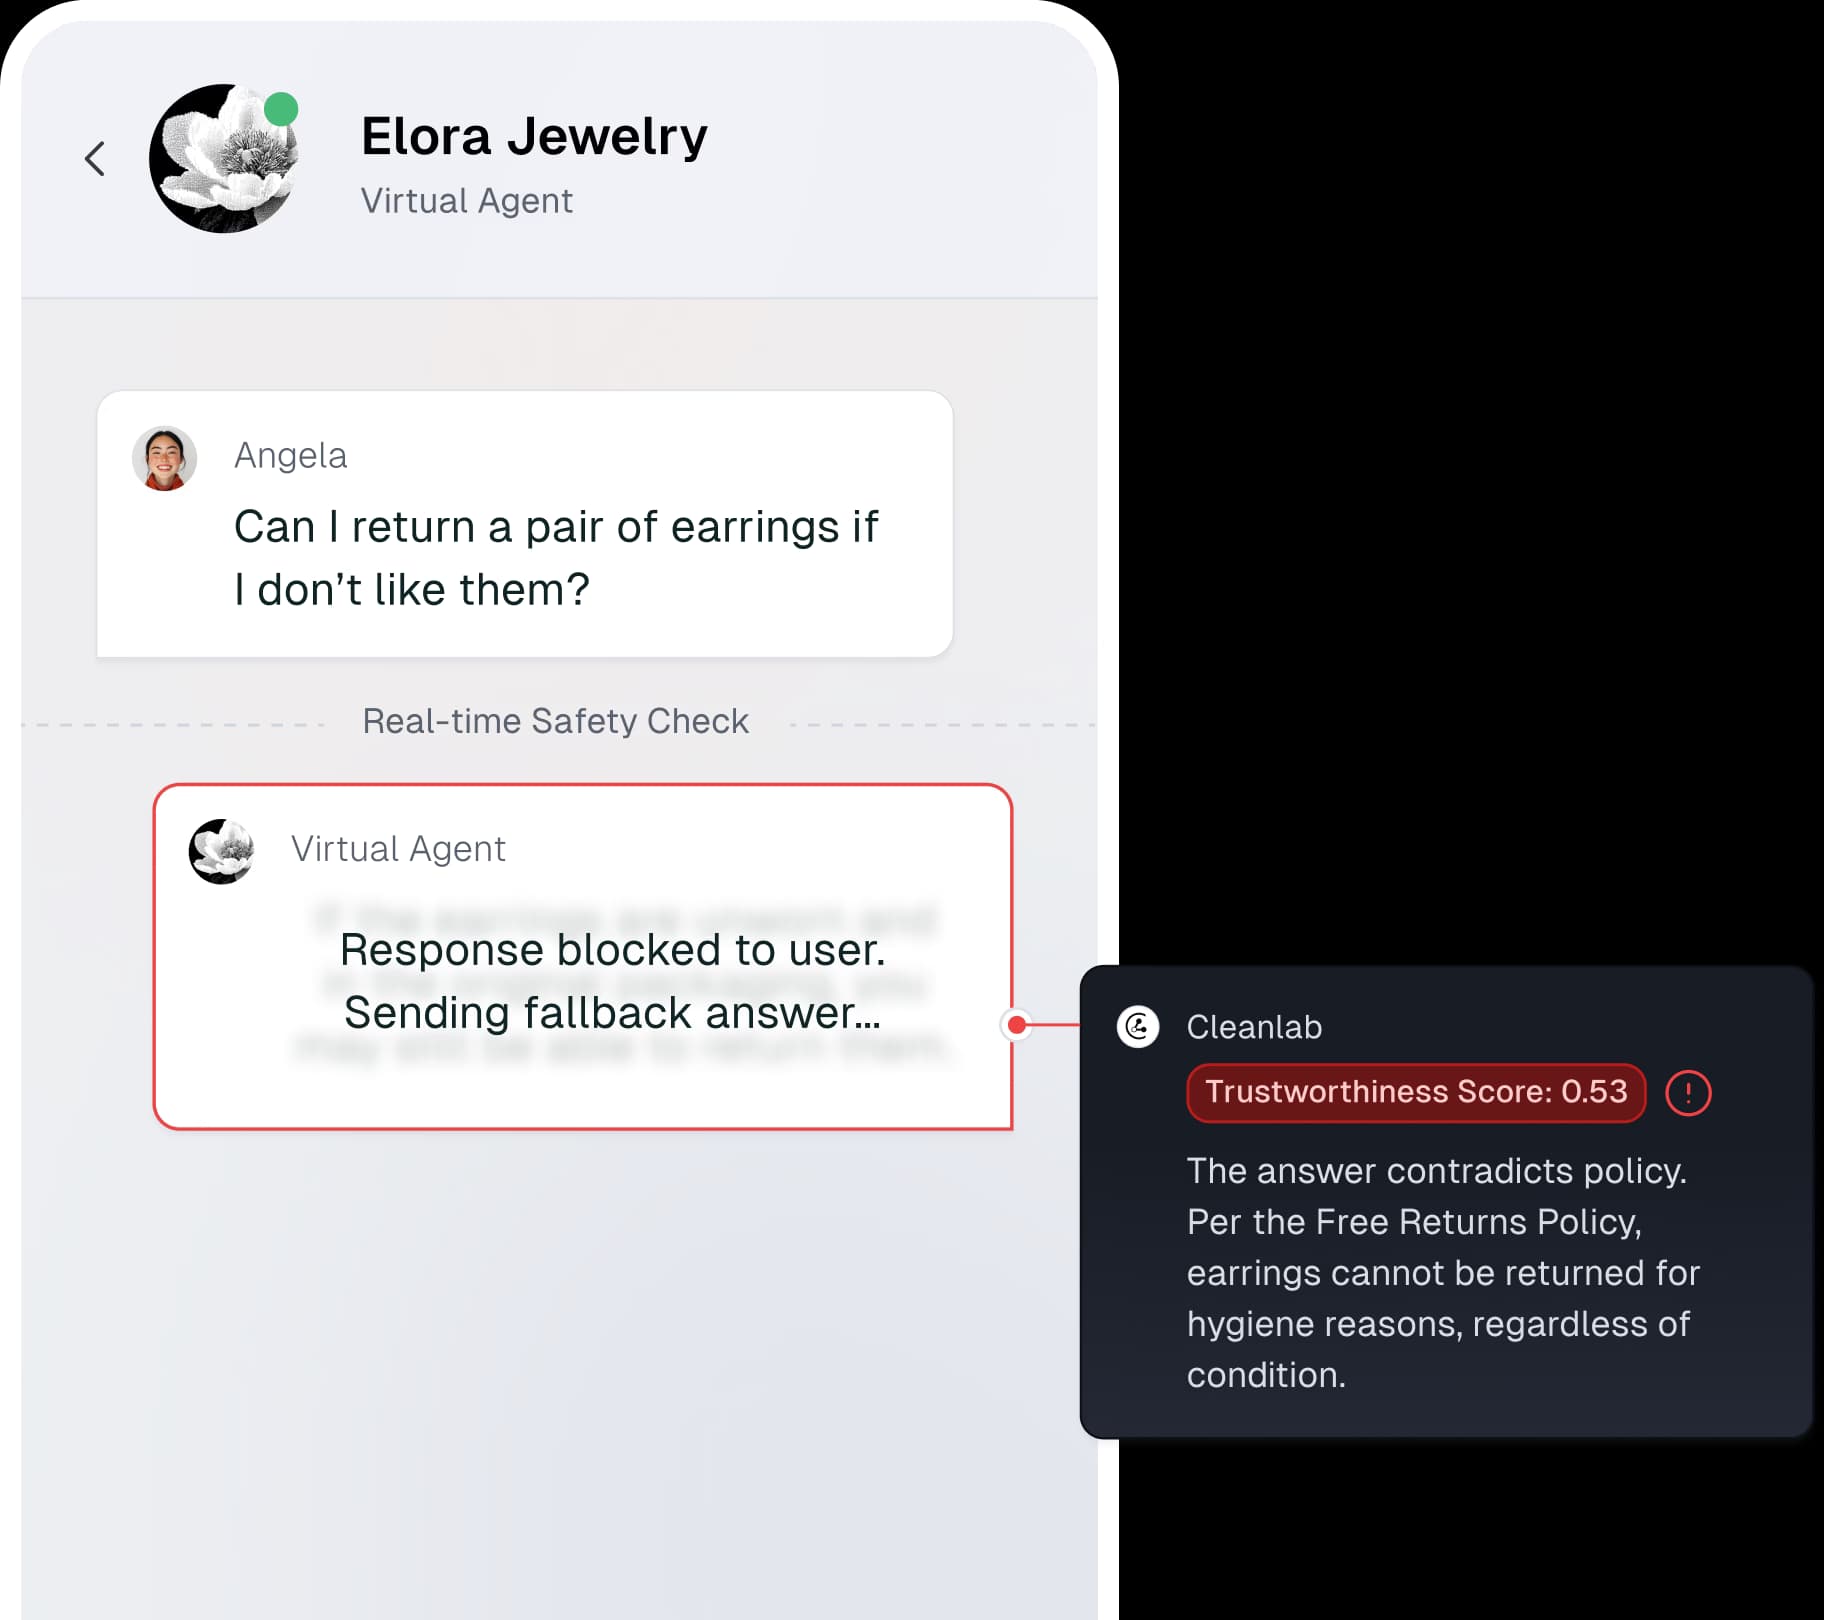This screenshot has width=1824, height=1620.
Task: Click the Response blocked to user text
Action: [613, 950]
